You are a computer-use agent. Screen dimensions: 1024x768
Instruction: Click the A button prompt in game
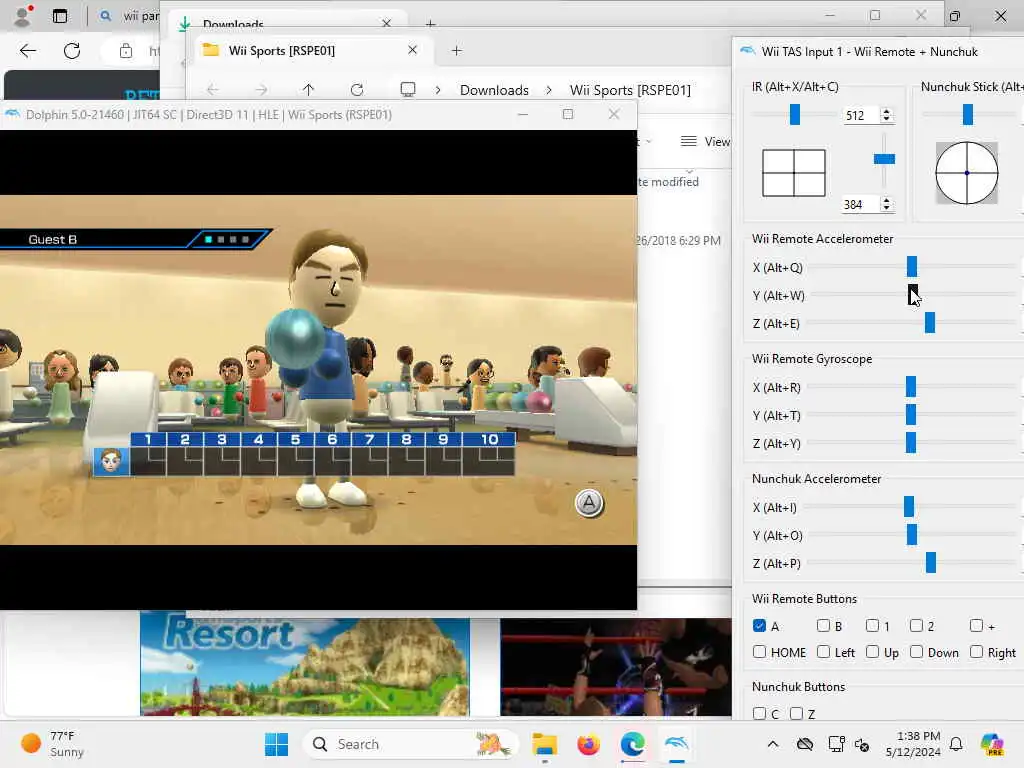click(x=589, y=504)
